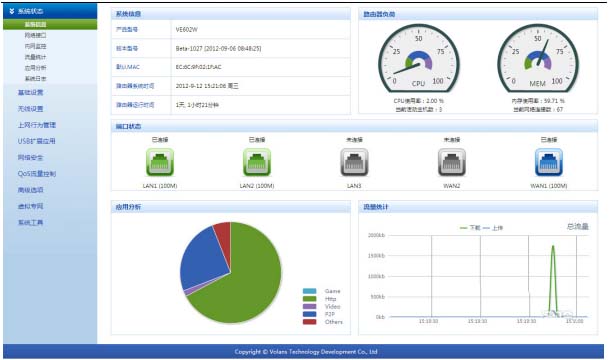Click the green LAN2 (100M) port icon
The height and width of the screenshot is (360, 609).
pos(257,162)
